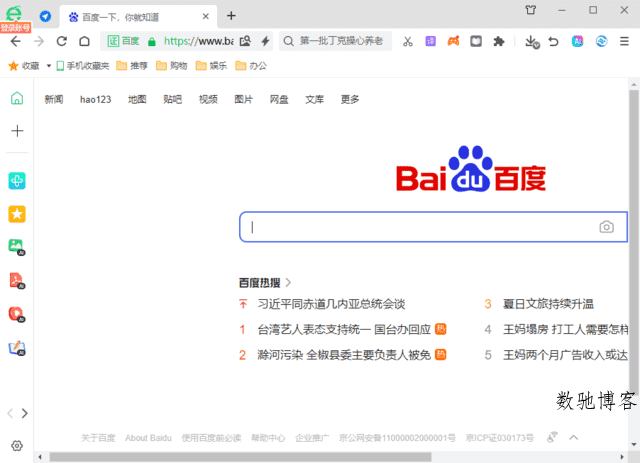This screenshot has width=640, height=463.
Task: Open 手机收藏夹 bookmark folder
Action: 83,66
